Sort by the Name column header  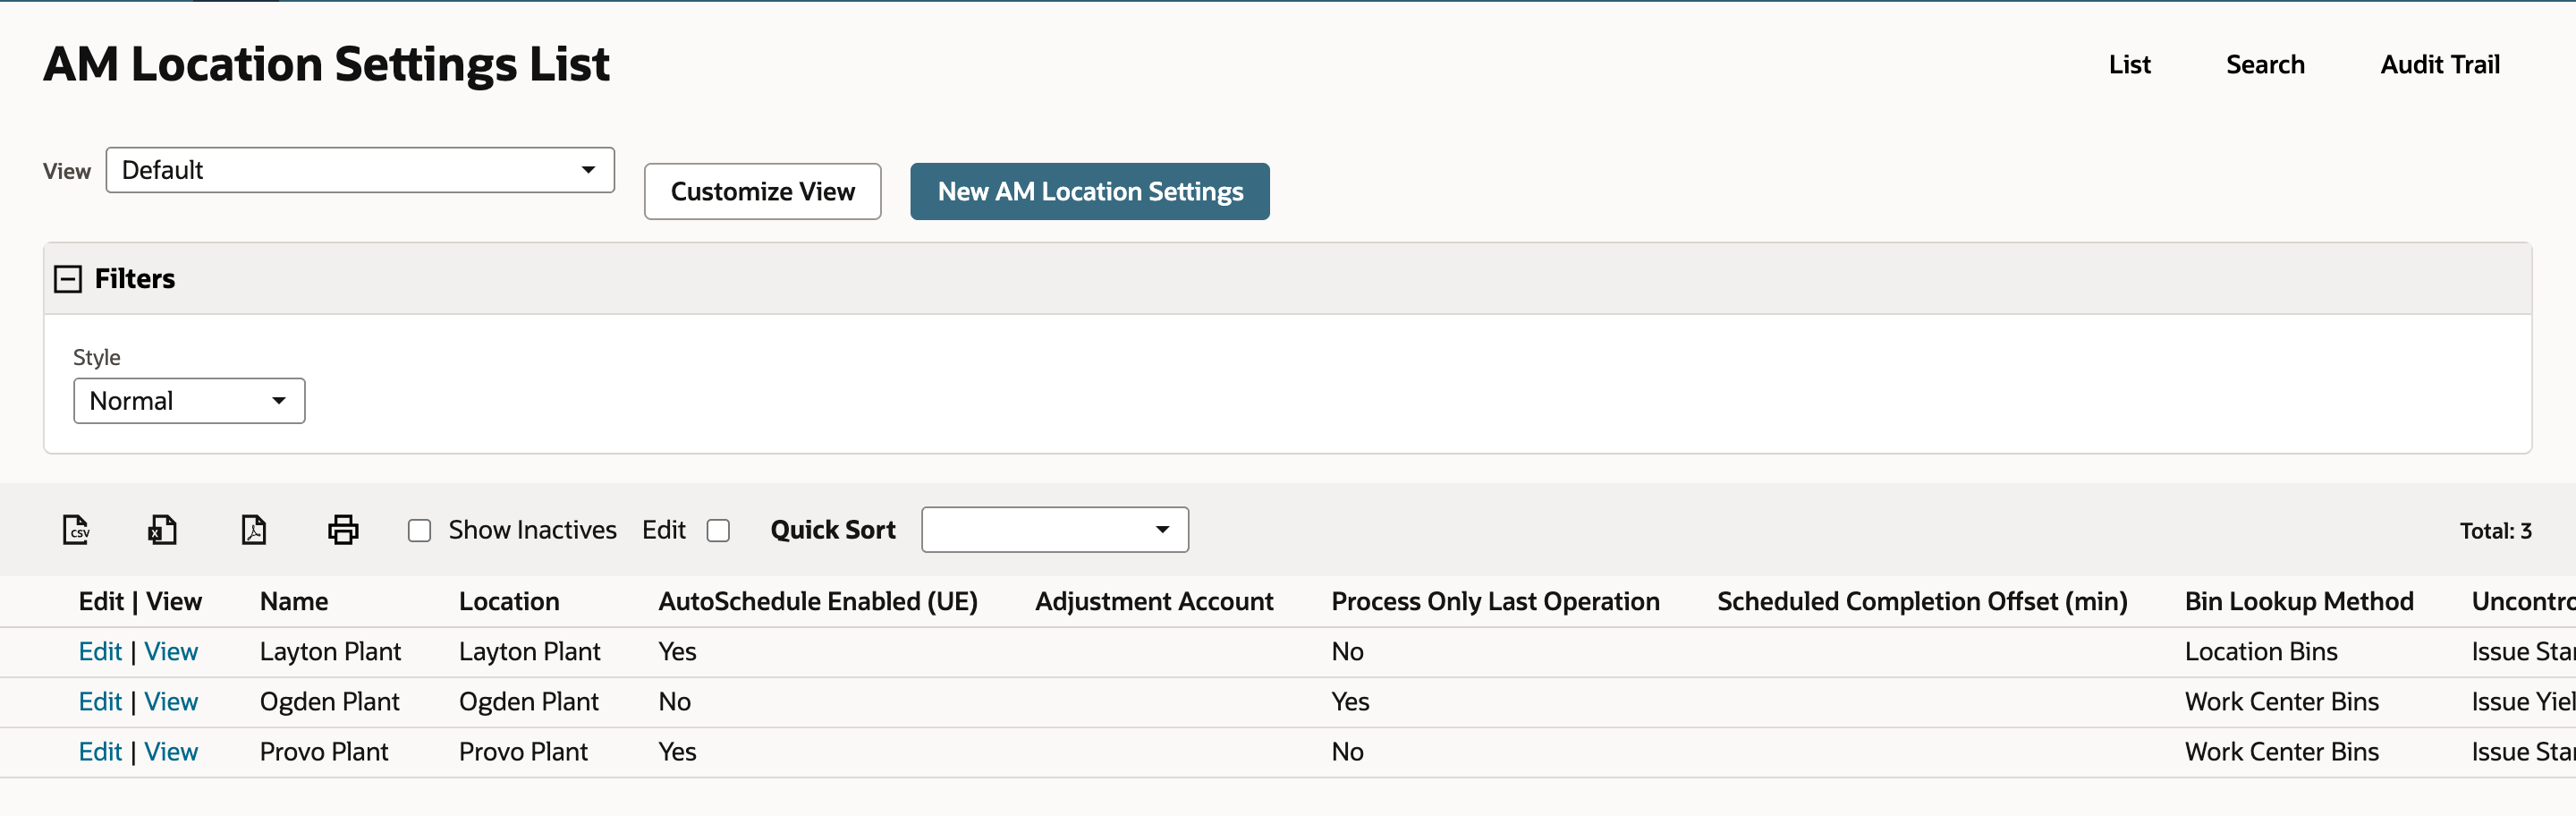click(294, 602)
